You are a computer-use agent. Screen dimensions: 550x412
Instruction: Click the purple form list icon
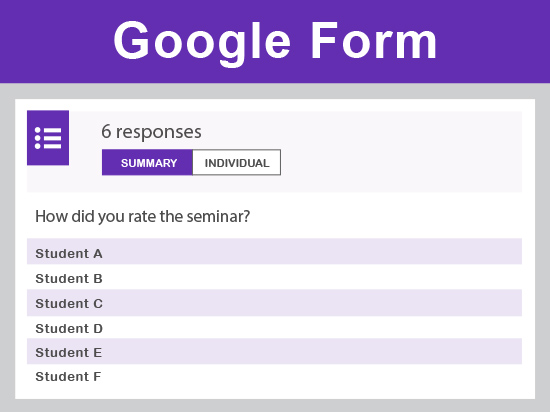click(48, 137)
